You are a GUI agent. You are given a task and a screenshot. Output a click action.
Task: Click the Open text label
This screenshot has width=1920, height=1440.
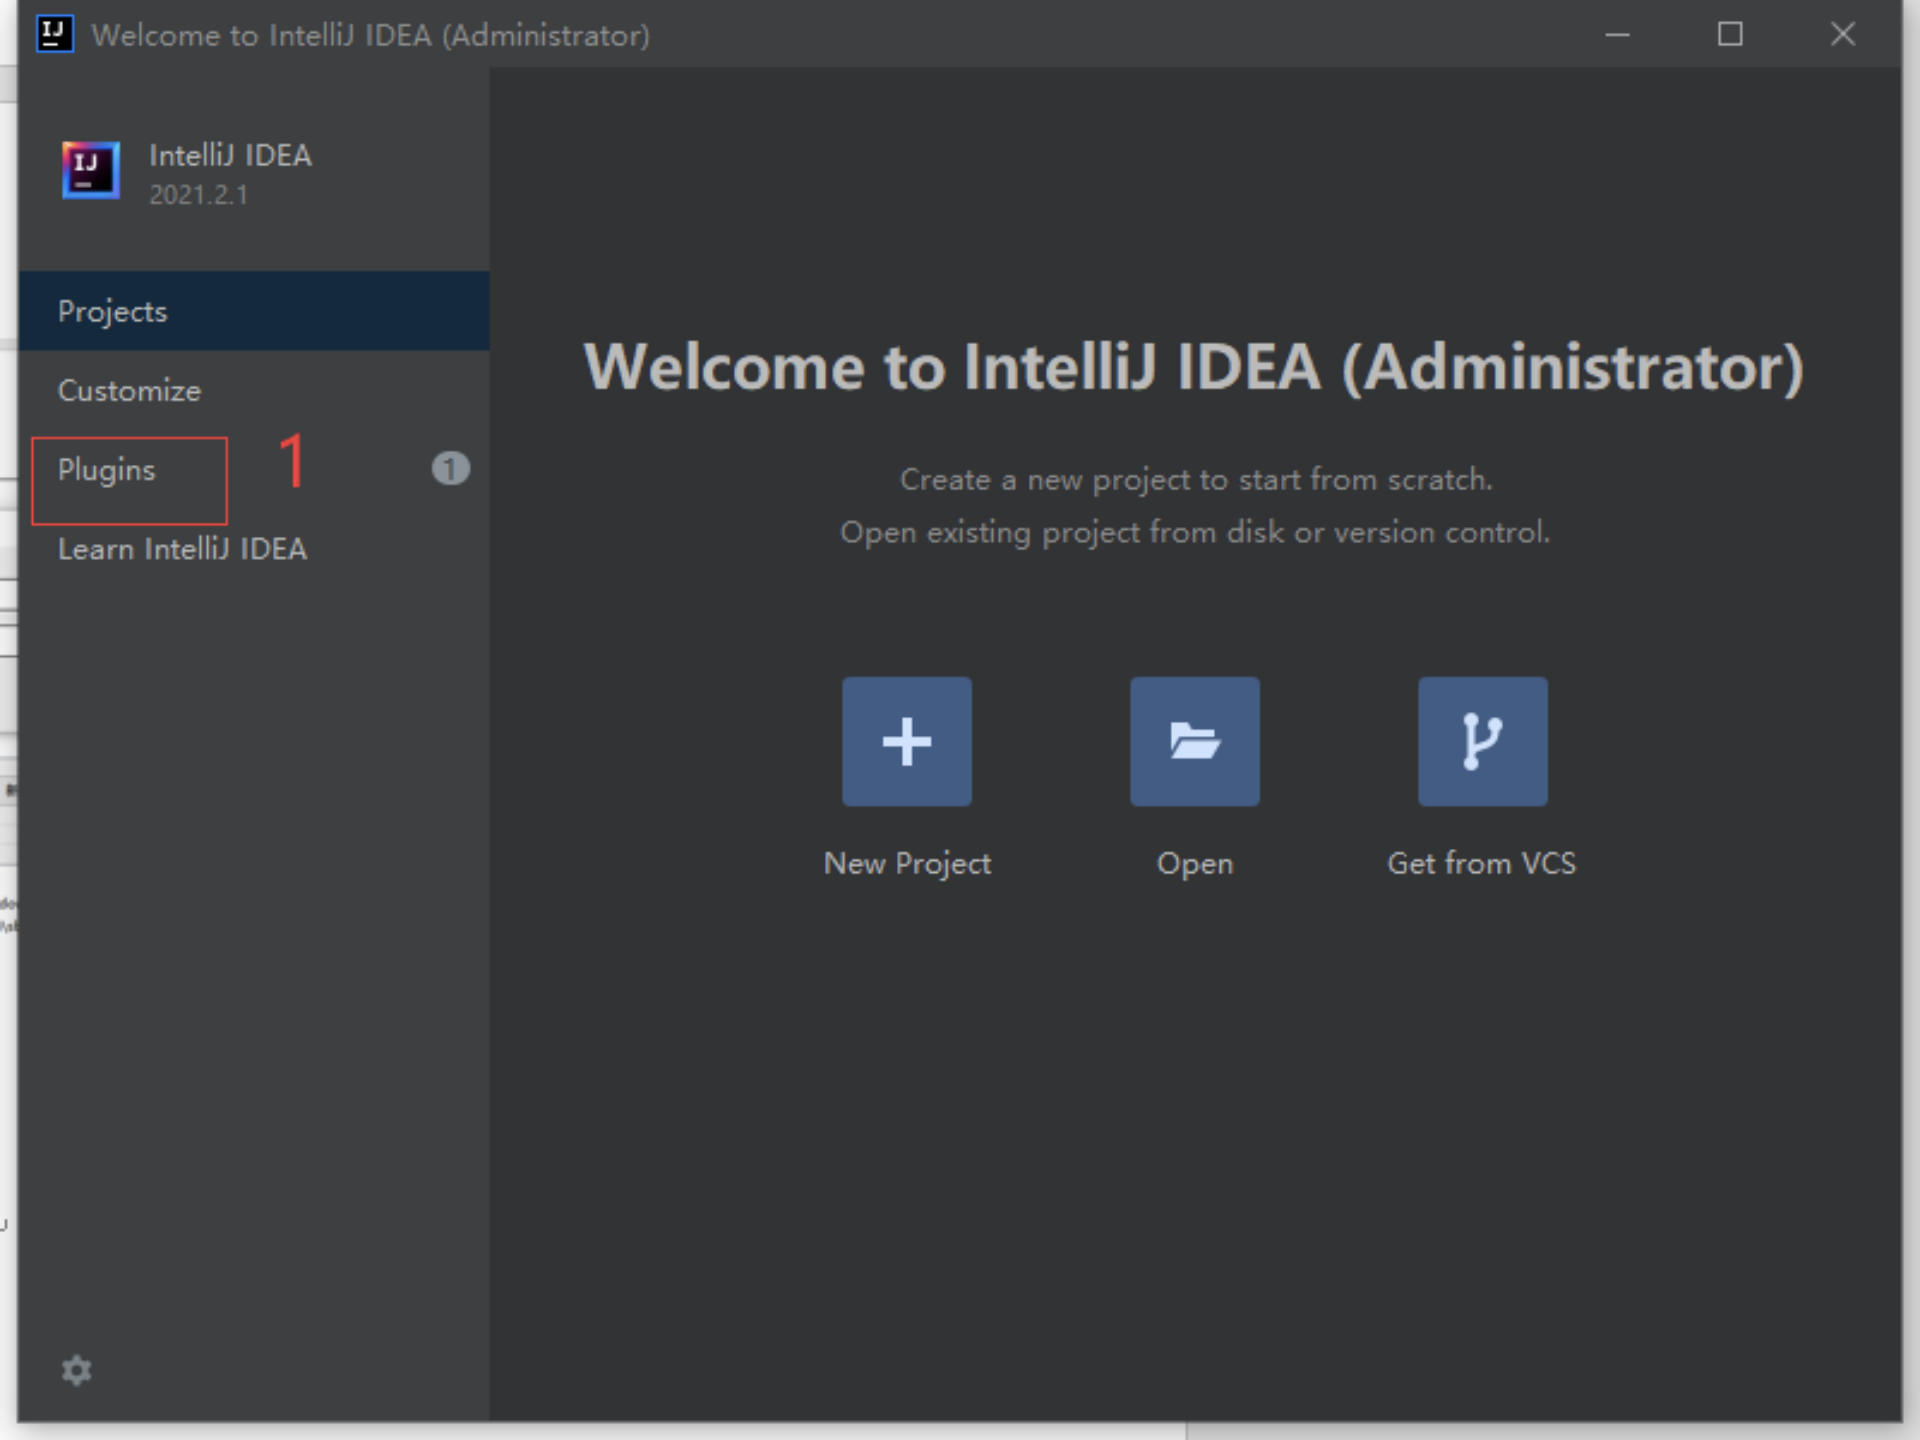pos(1194,863)
